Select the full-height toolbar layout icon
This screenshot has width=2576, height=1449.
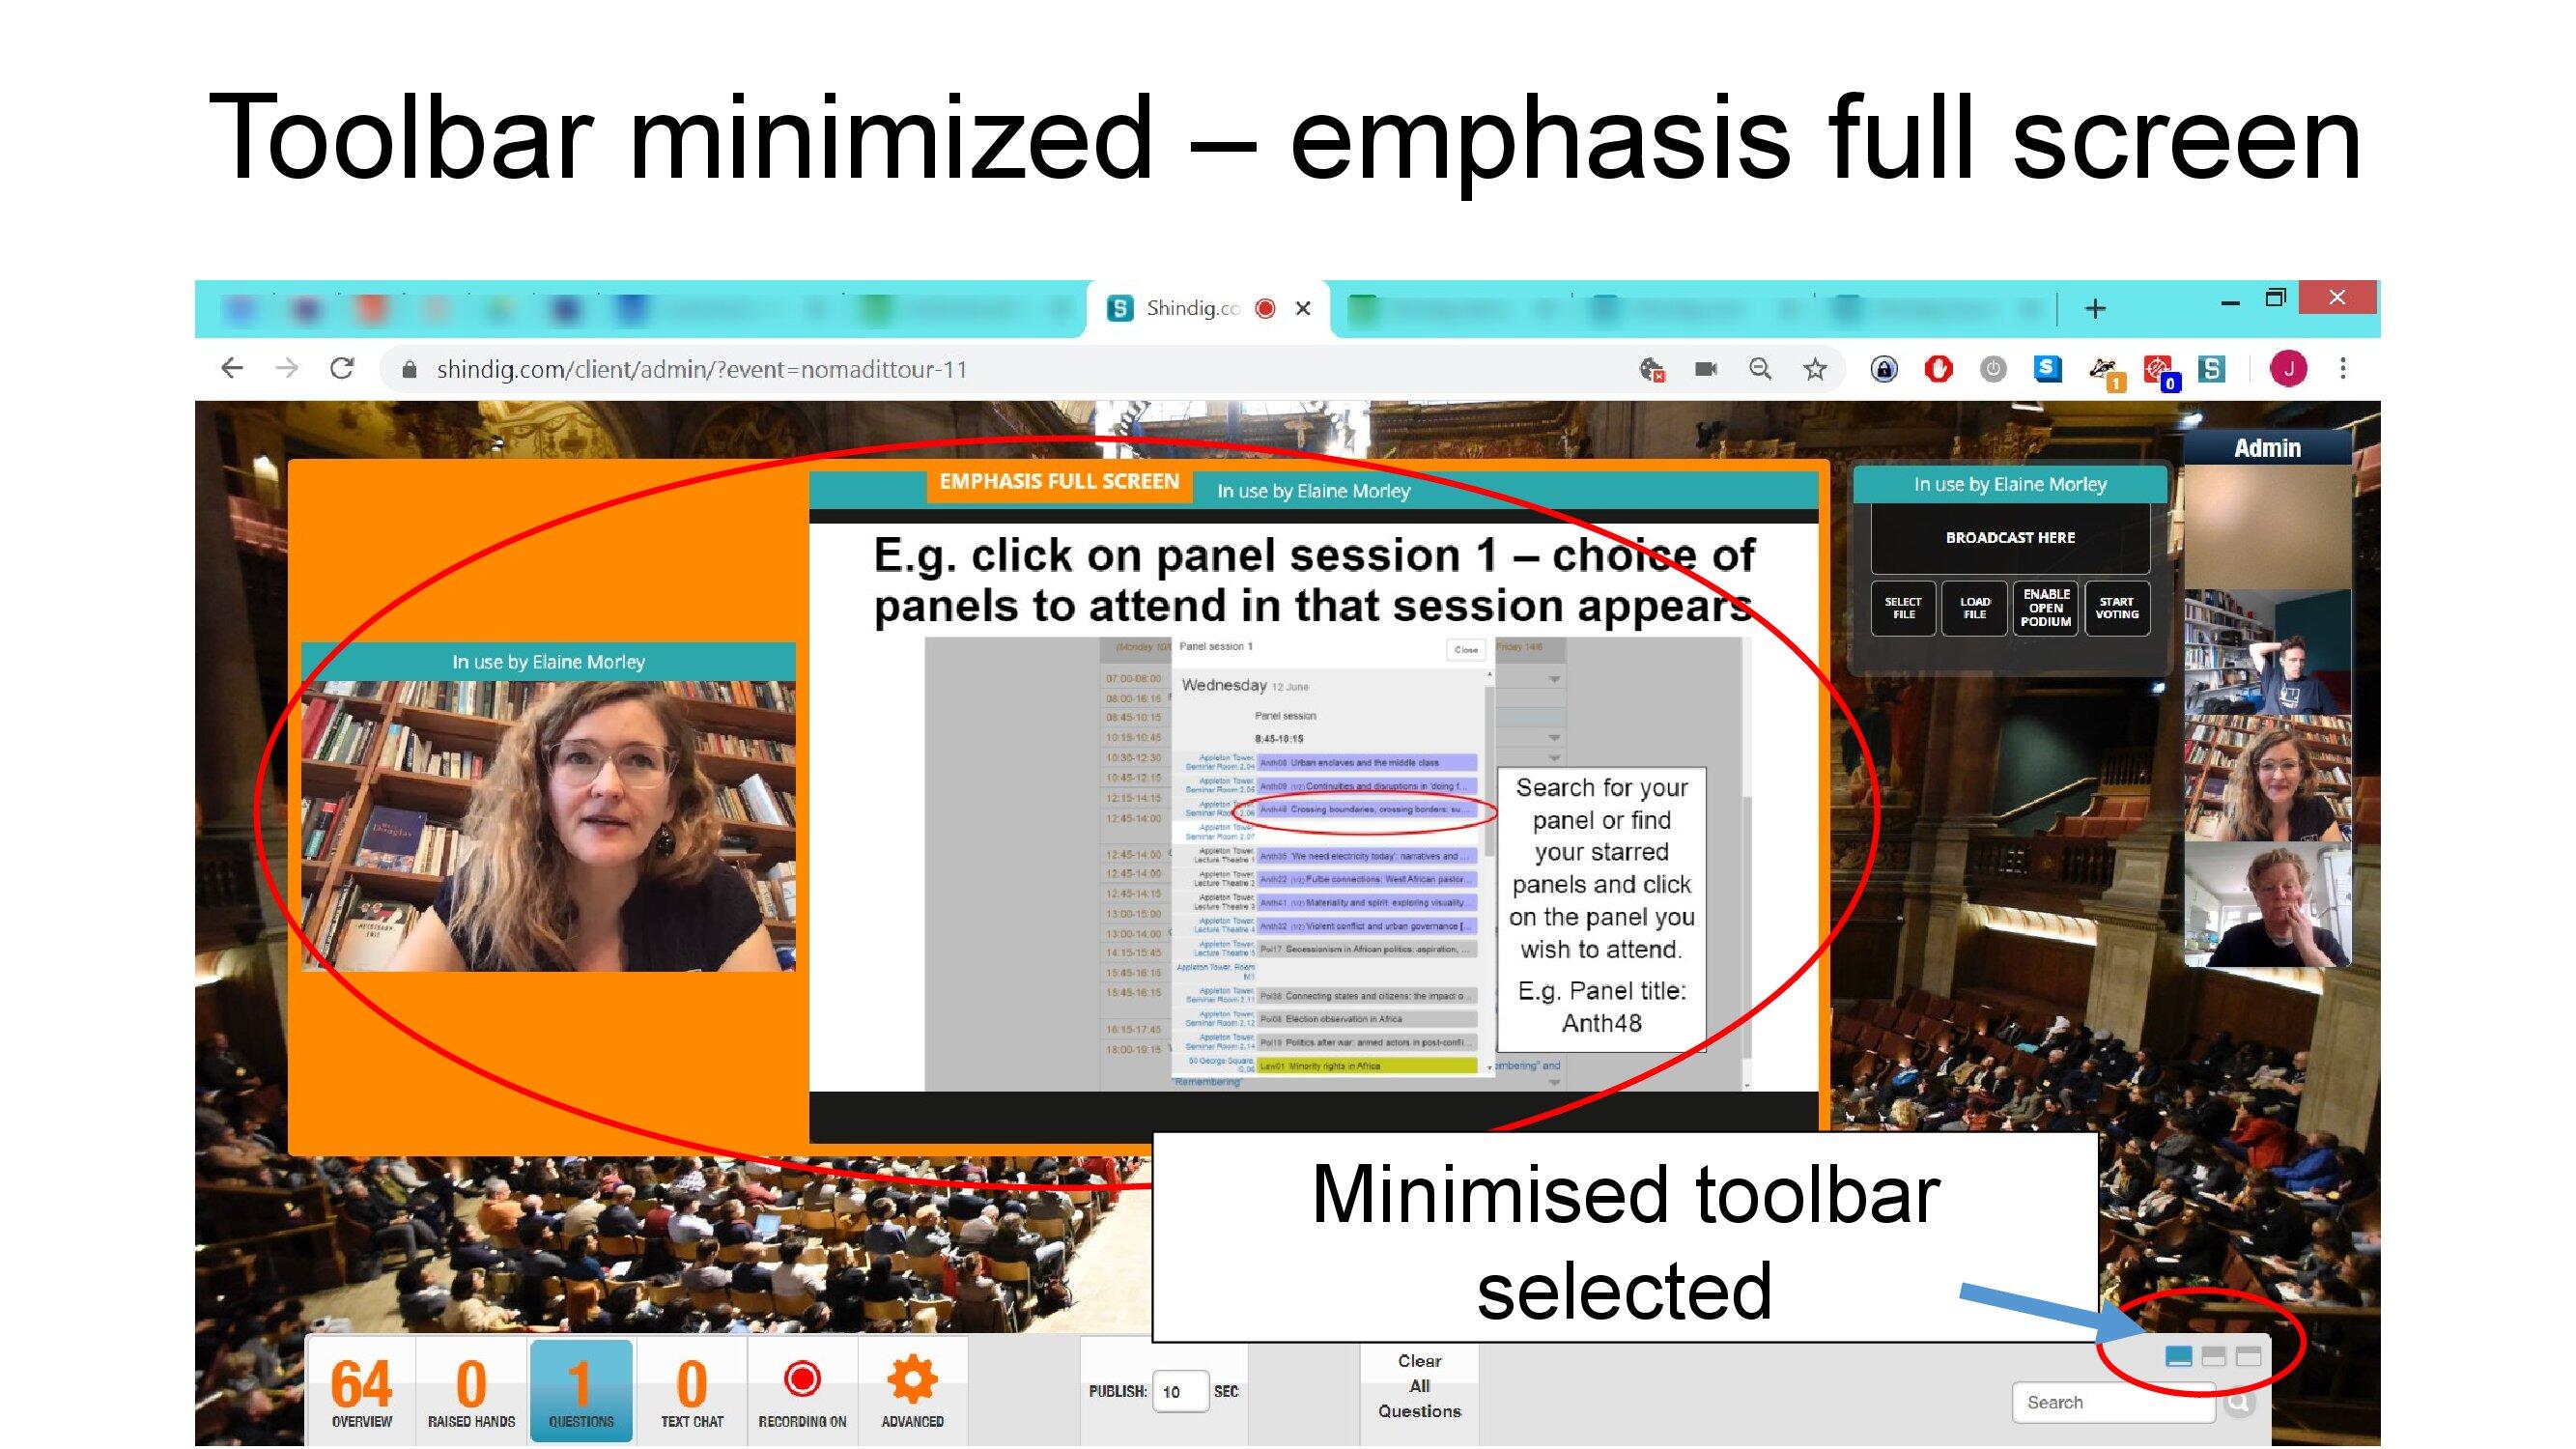2248,1356
